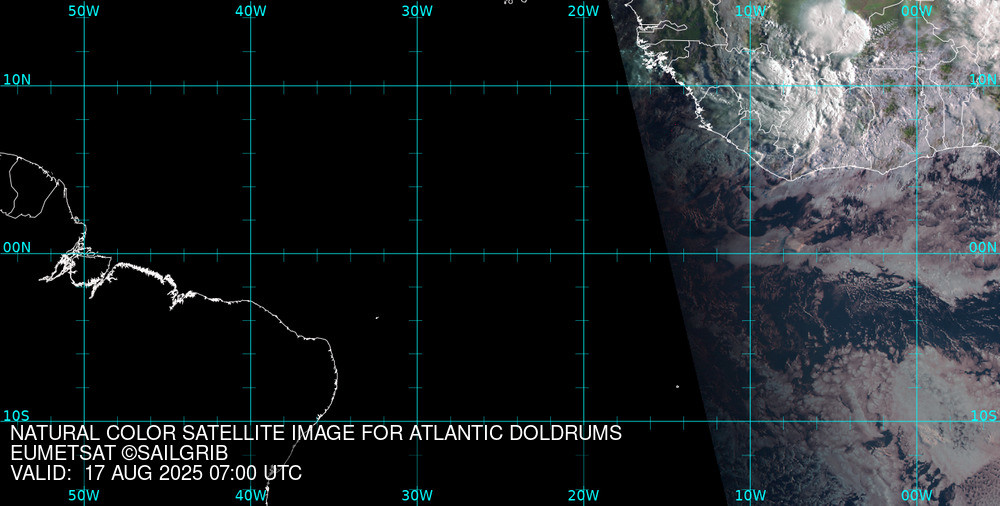Click the 10N latitude label on the left side
Viewport: 1000px width, 506px height.
pos(17,80)
